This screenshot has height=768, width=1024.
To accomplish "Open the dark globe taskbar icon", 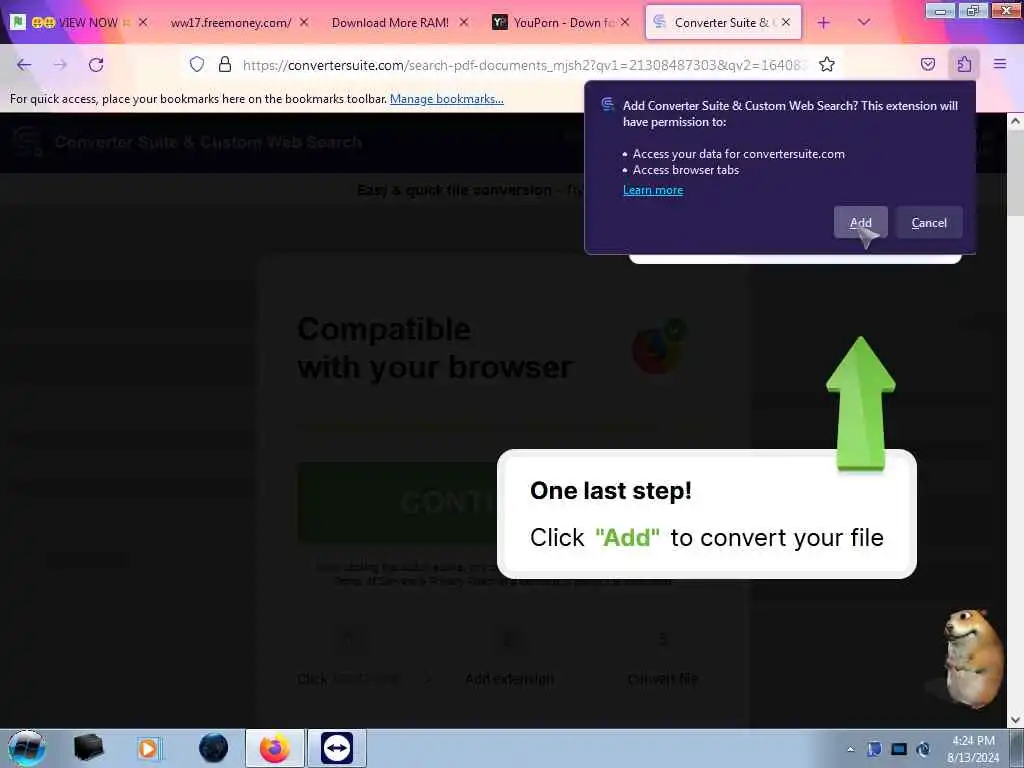I will click(x=213, y=748).
